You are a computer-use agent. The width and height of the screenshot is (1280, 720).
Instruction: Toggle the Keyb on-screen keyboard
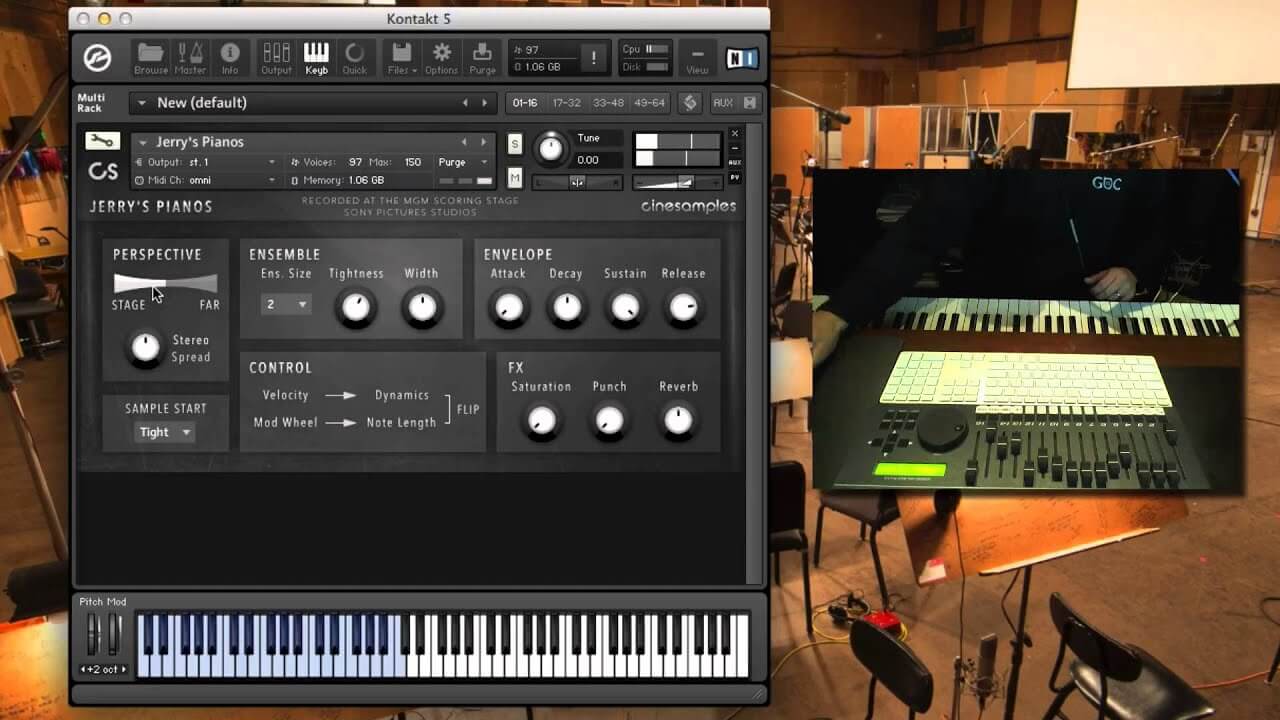(x=316, y=58)
